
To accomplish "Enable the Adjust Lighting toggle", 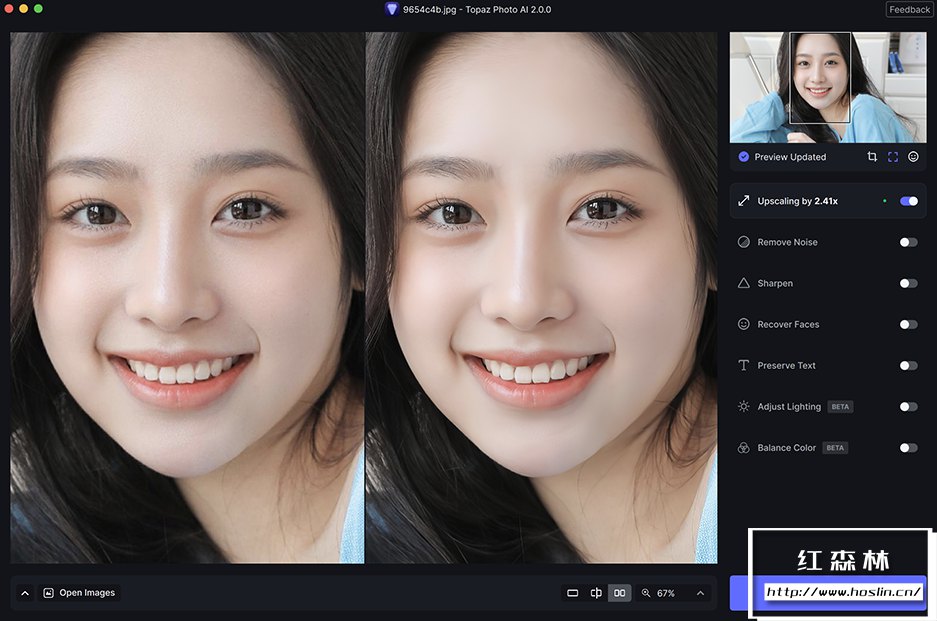I will click(909, 406).
